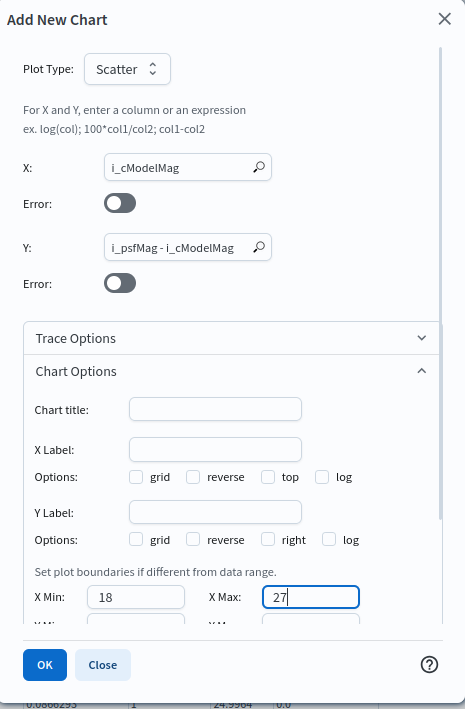
Task: Enable log scale for X axis
Action: [x=322, y=477]
